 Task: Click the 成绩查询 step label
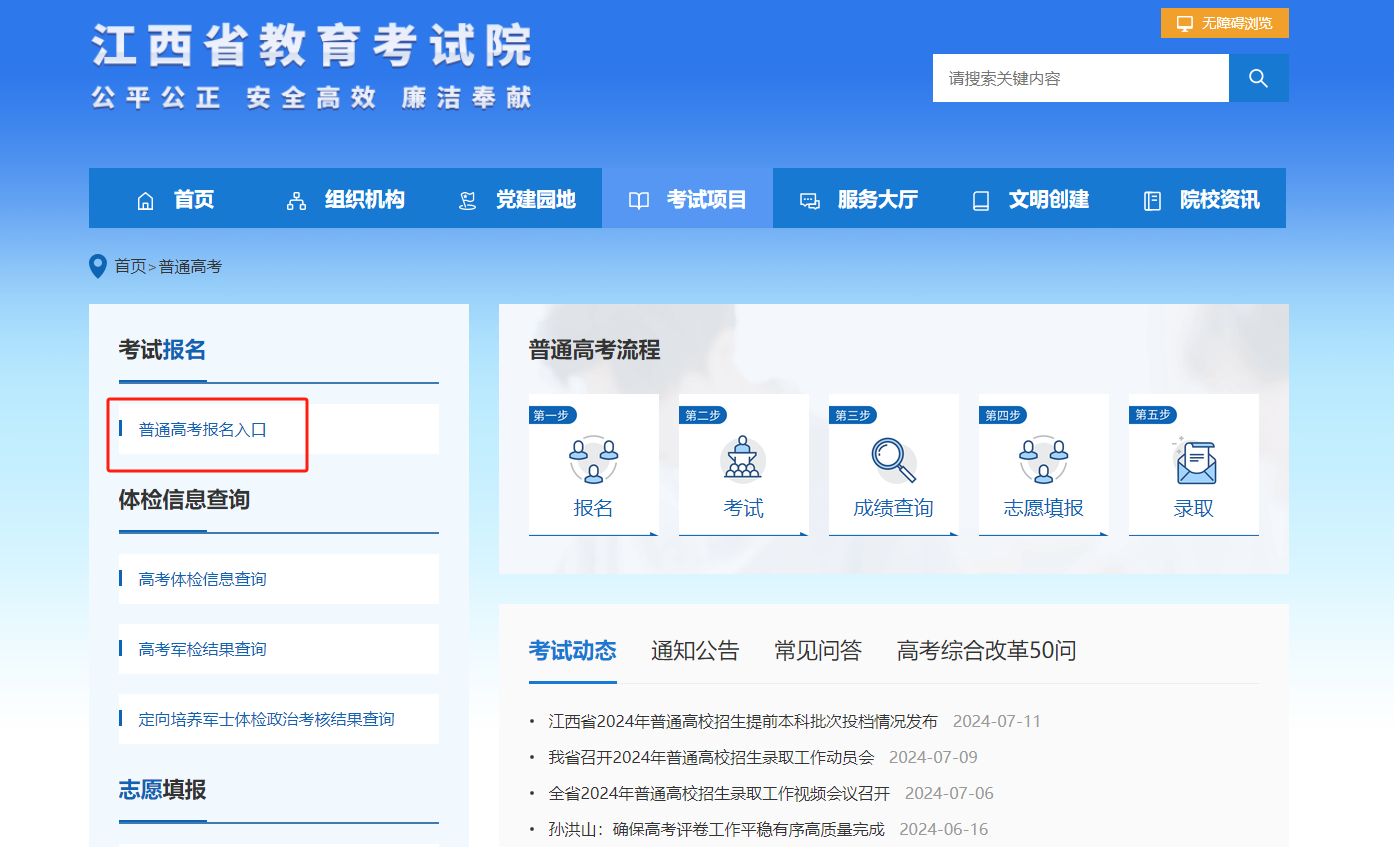pyautogui.click(x=893, y=508)
